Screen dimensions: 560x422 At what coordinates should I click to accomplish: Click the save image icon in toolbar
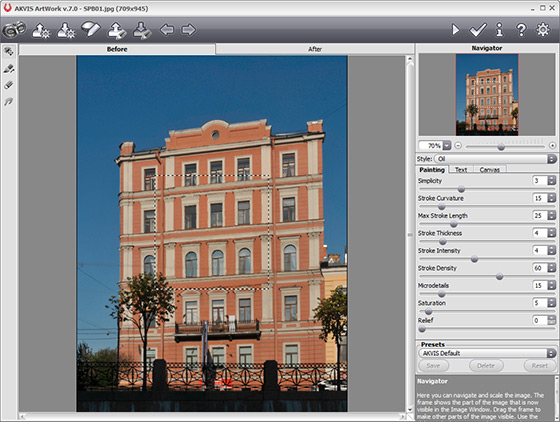tap(66, 30)
